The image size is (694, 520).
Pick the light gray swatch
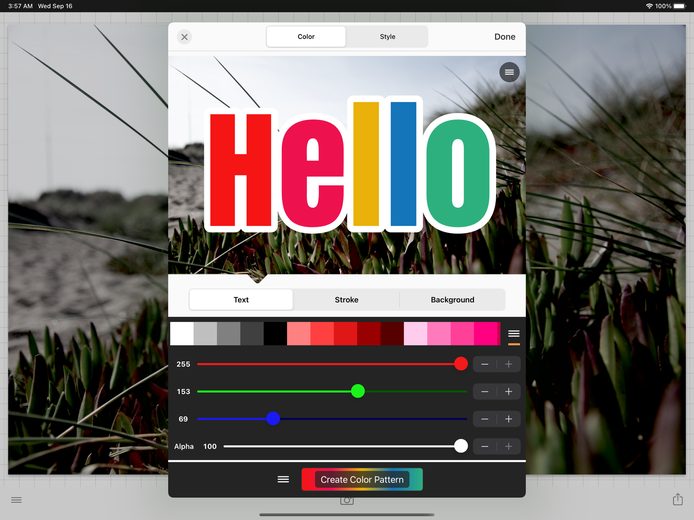pyautogui.click(x=205, y=334)
